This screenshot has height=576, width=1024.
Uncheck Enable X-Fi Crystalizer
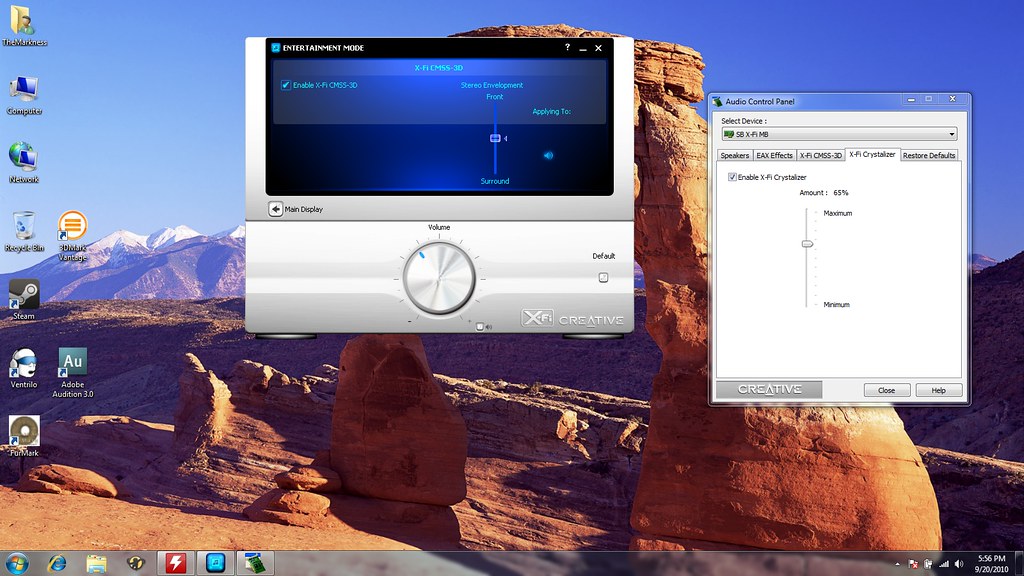pyautogui.click(x=732, y=177)
